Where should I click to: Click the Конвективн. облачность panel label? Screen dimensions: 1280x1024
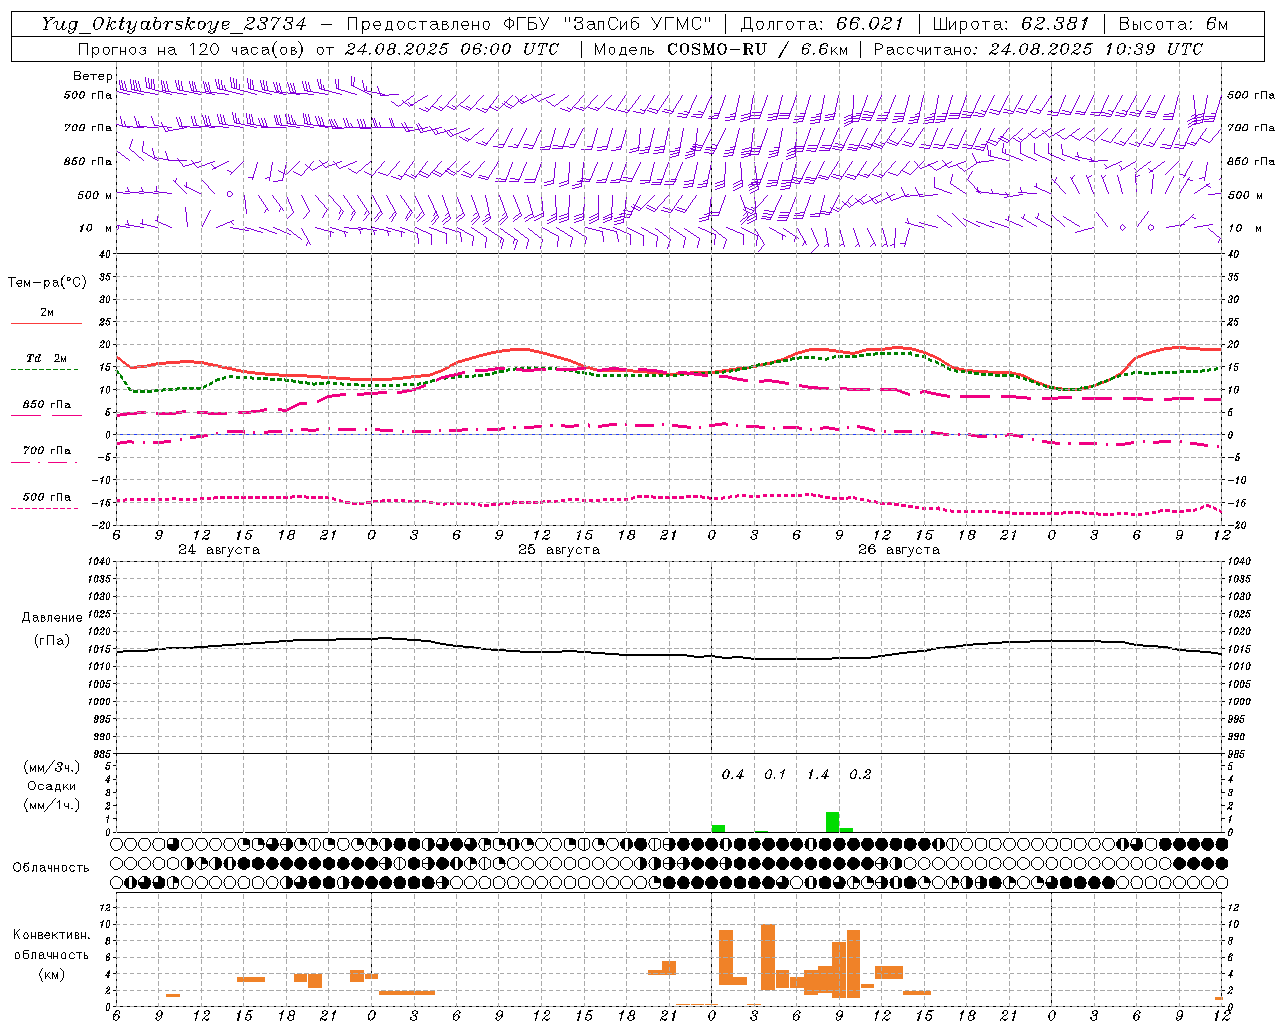[x=51, y=945]
